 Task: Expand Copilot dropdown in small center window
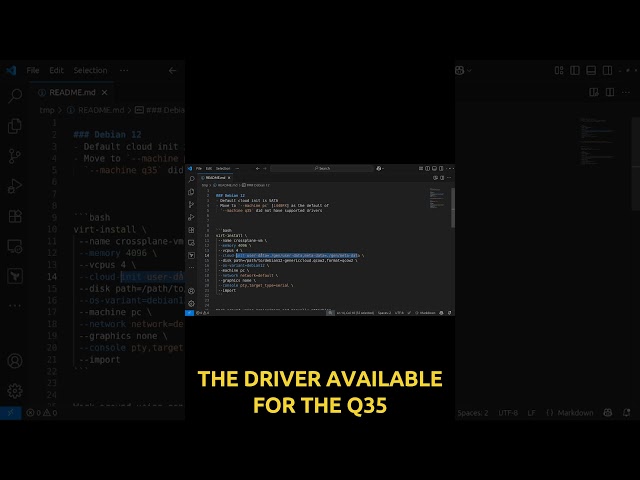tap(383, 168)
